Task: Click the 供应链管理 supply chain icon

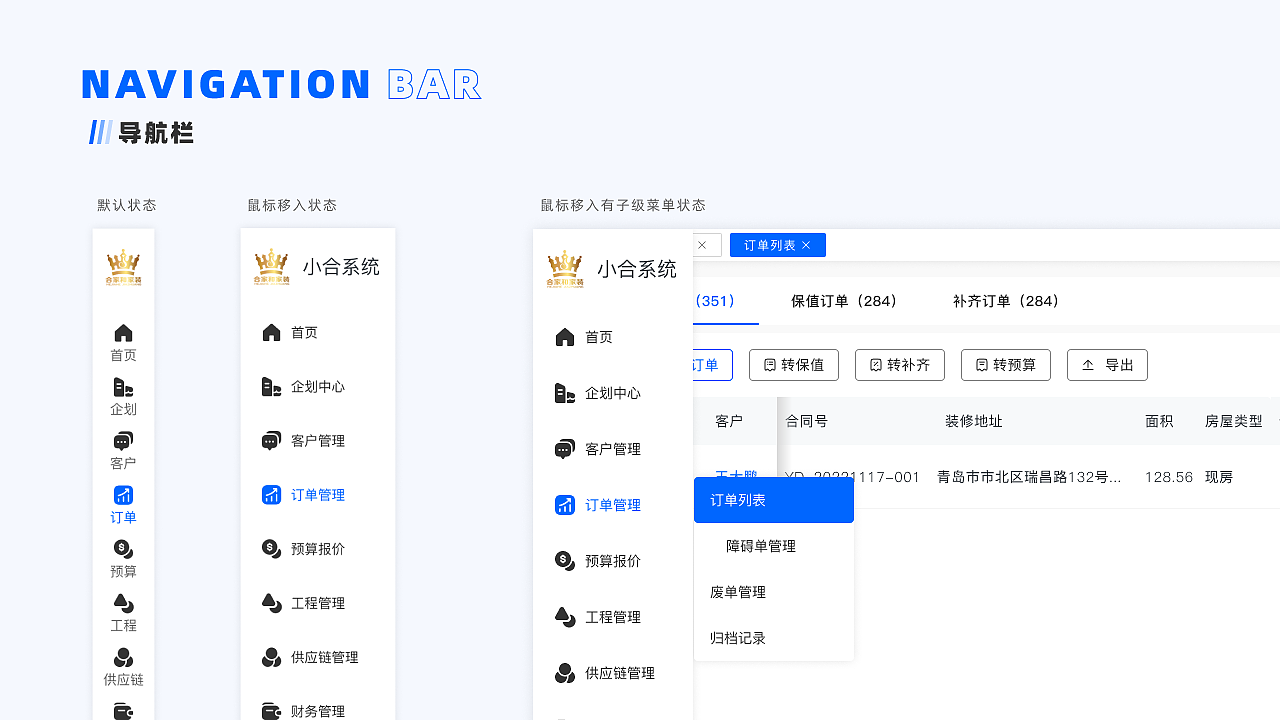Action: pos(270,657)
